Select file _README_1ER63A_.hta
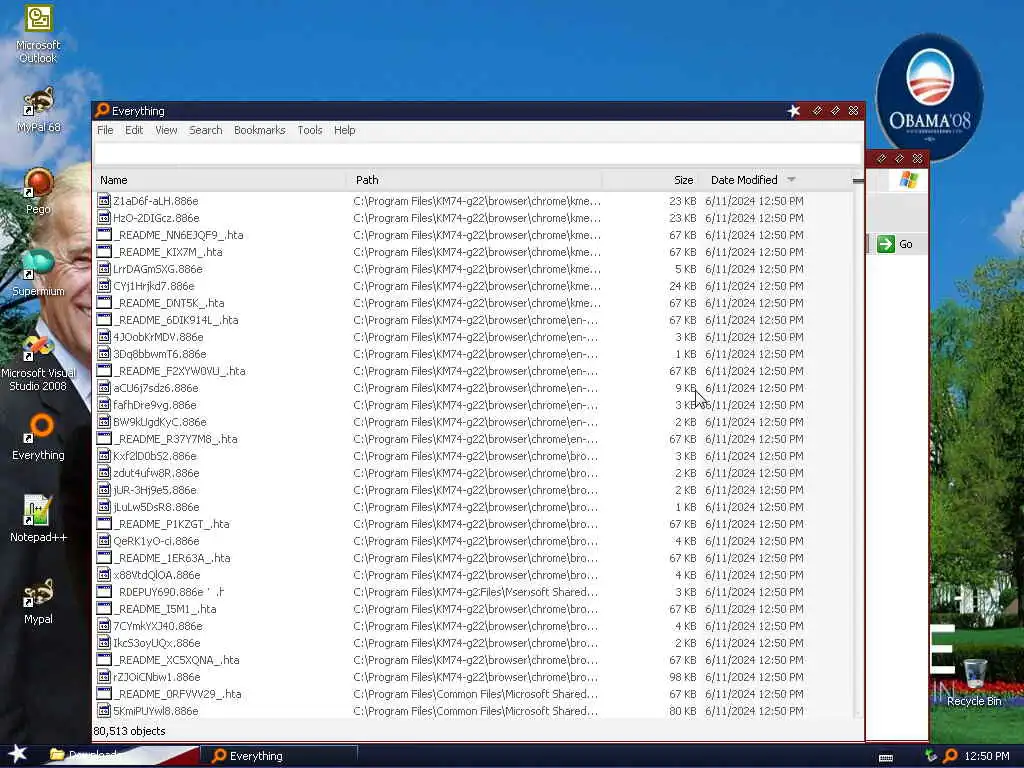 172,557
